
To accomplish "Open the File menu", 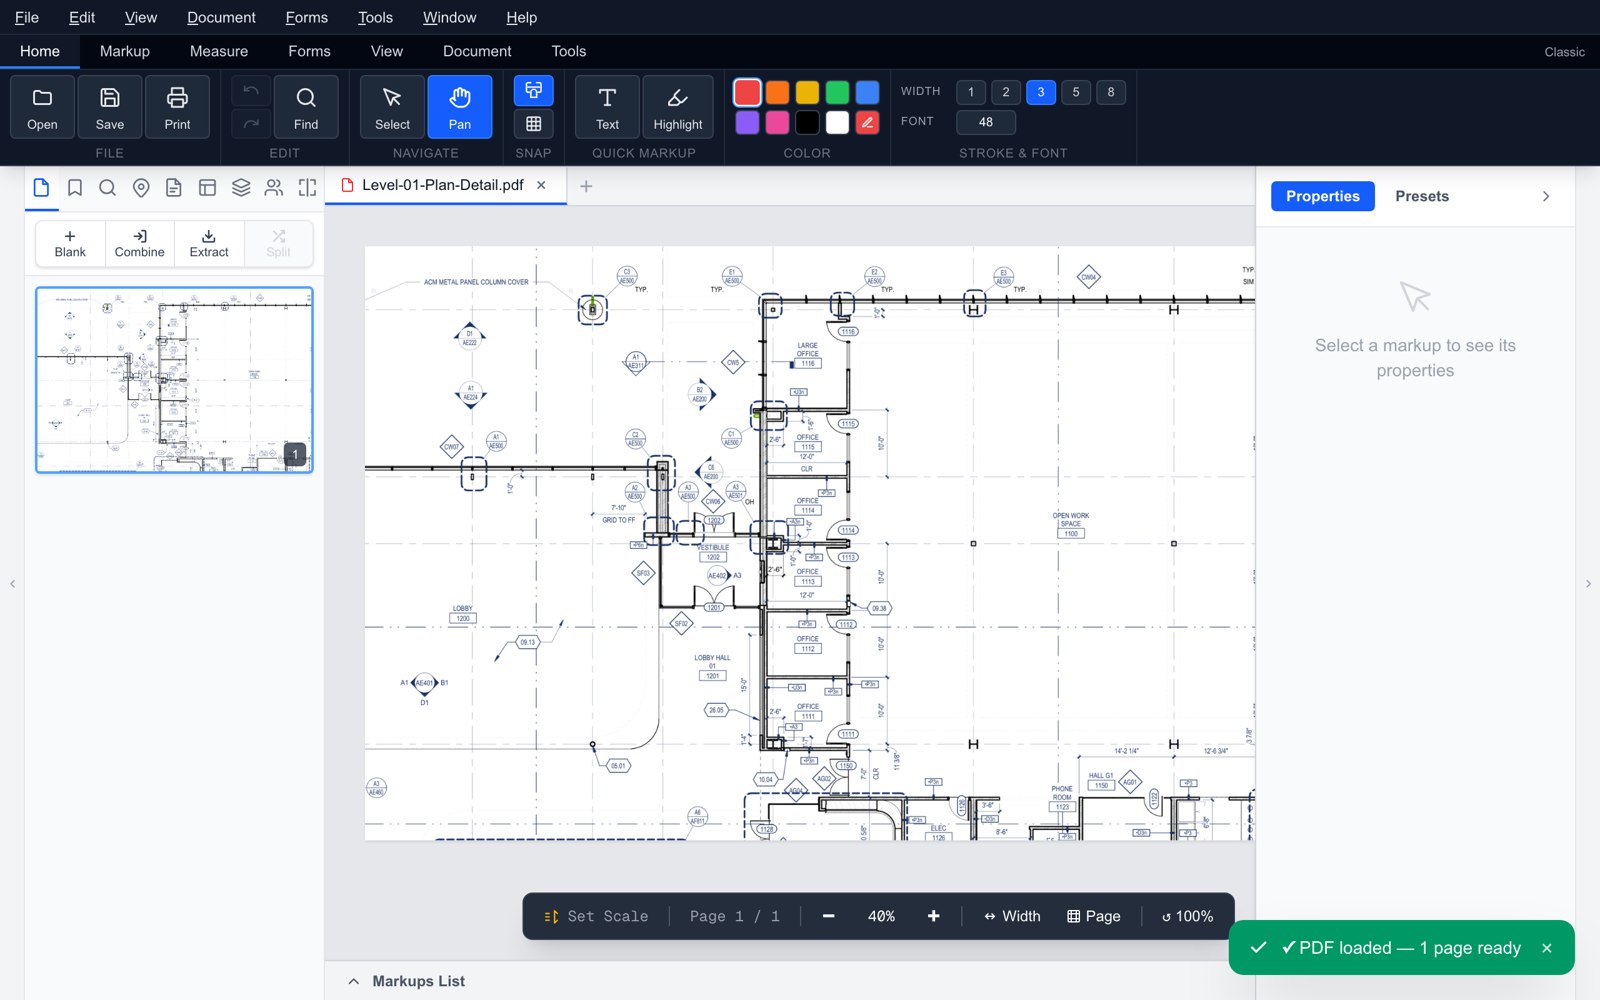I will 27,17.
